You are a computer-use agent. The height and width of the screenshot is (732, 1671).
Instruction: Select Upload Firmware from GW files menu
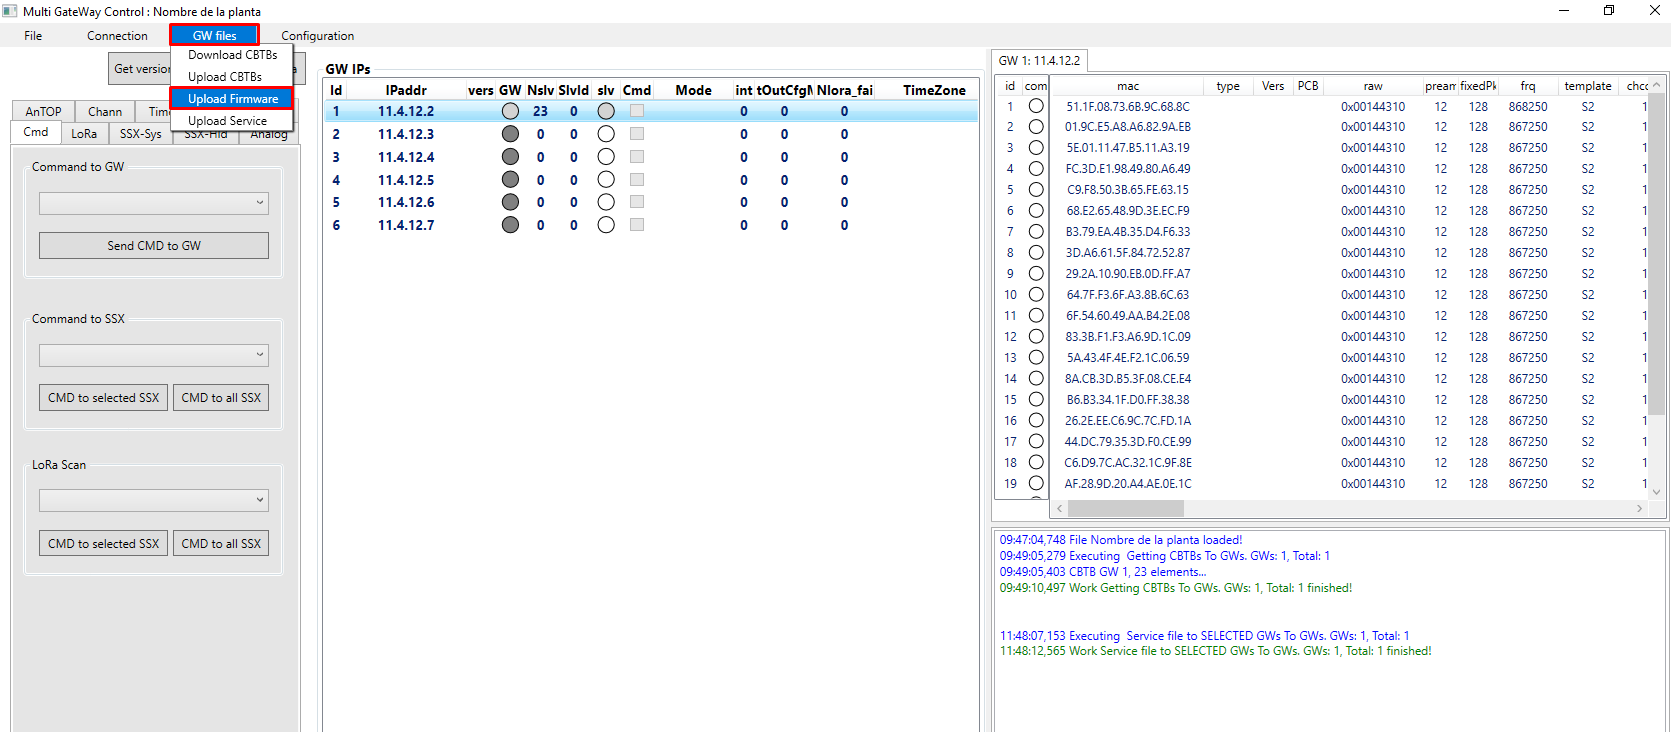(x=232, y=99)
